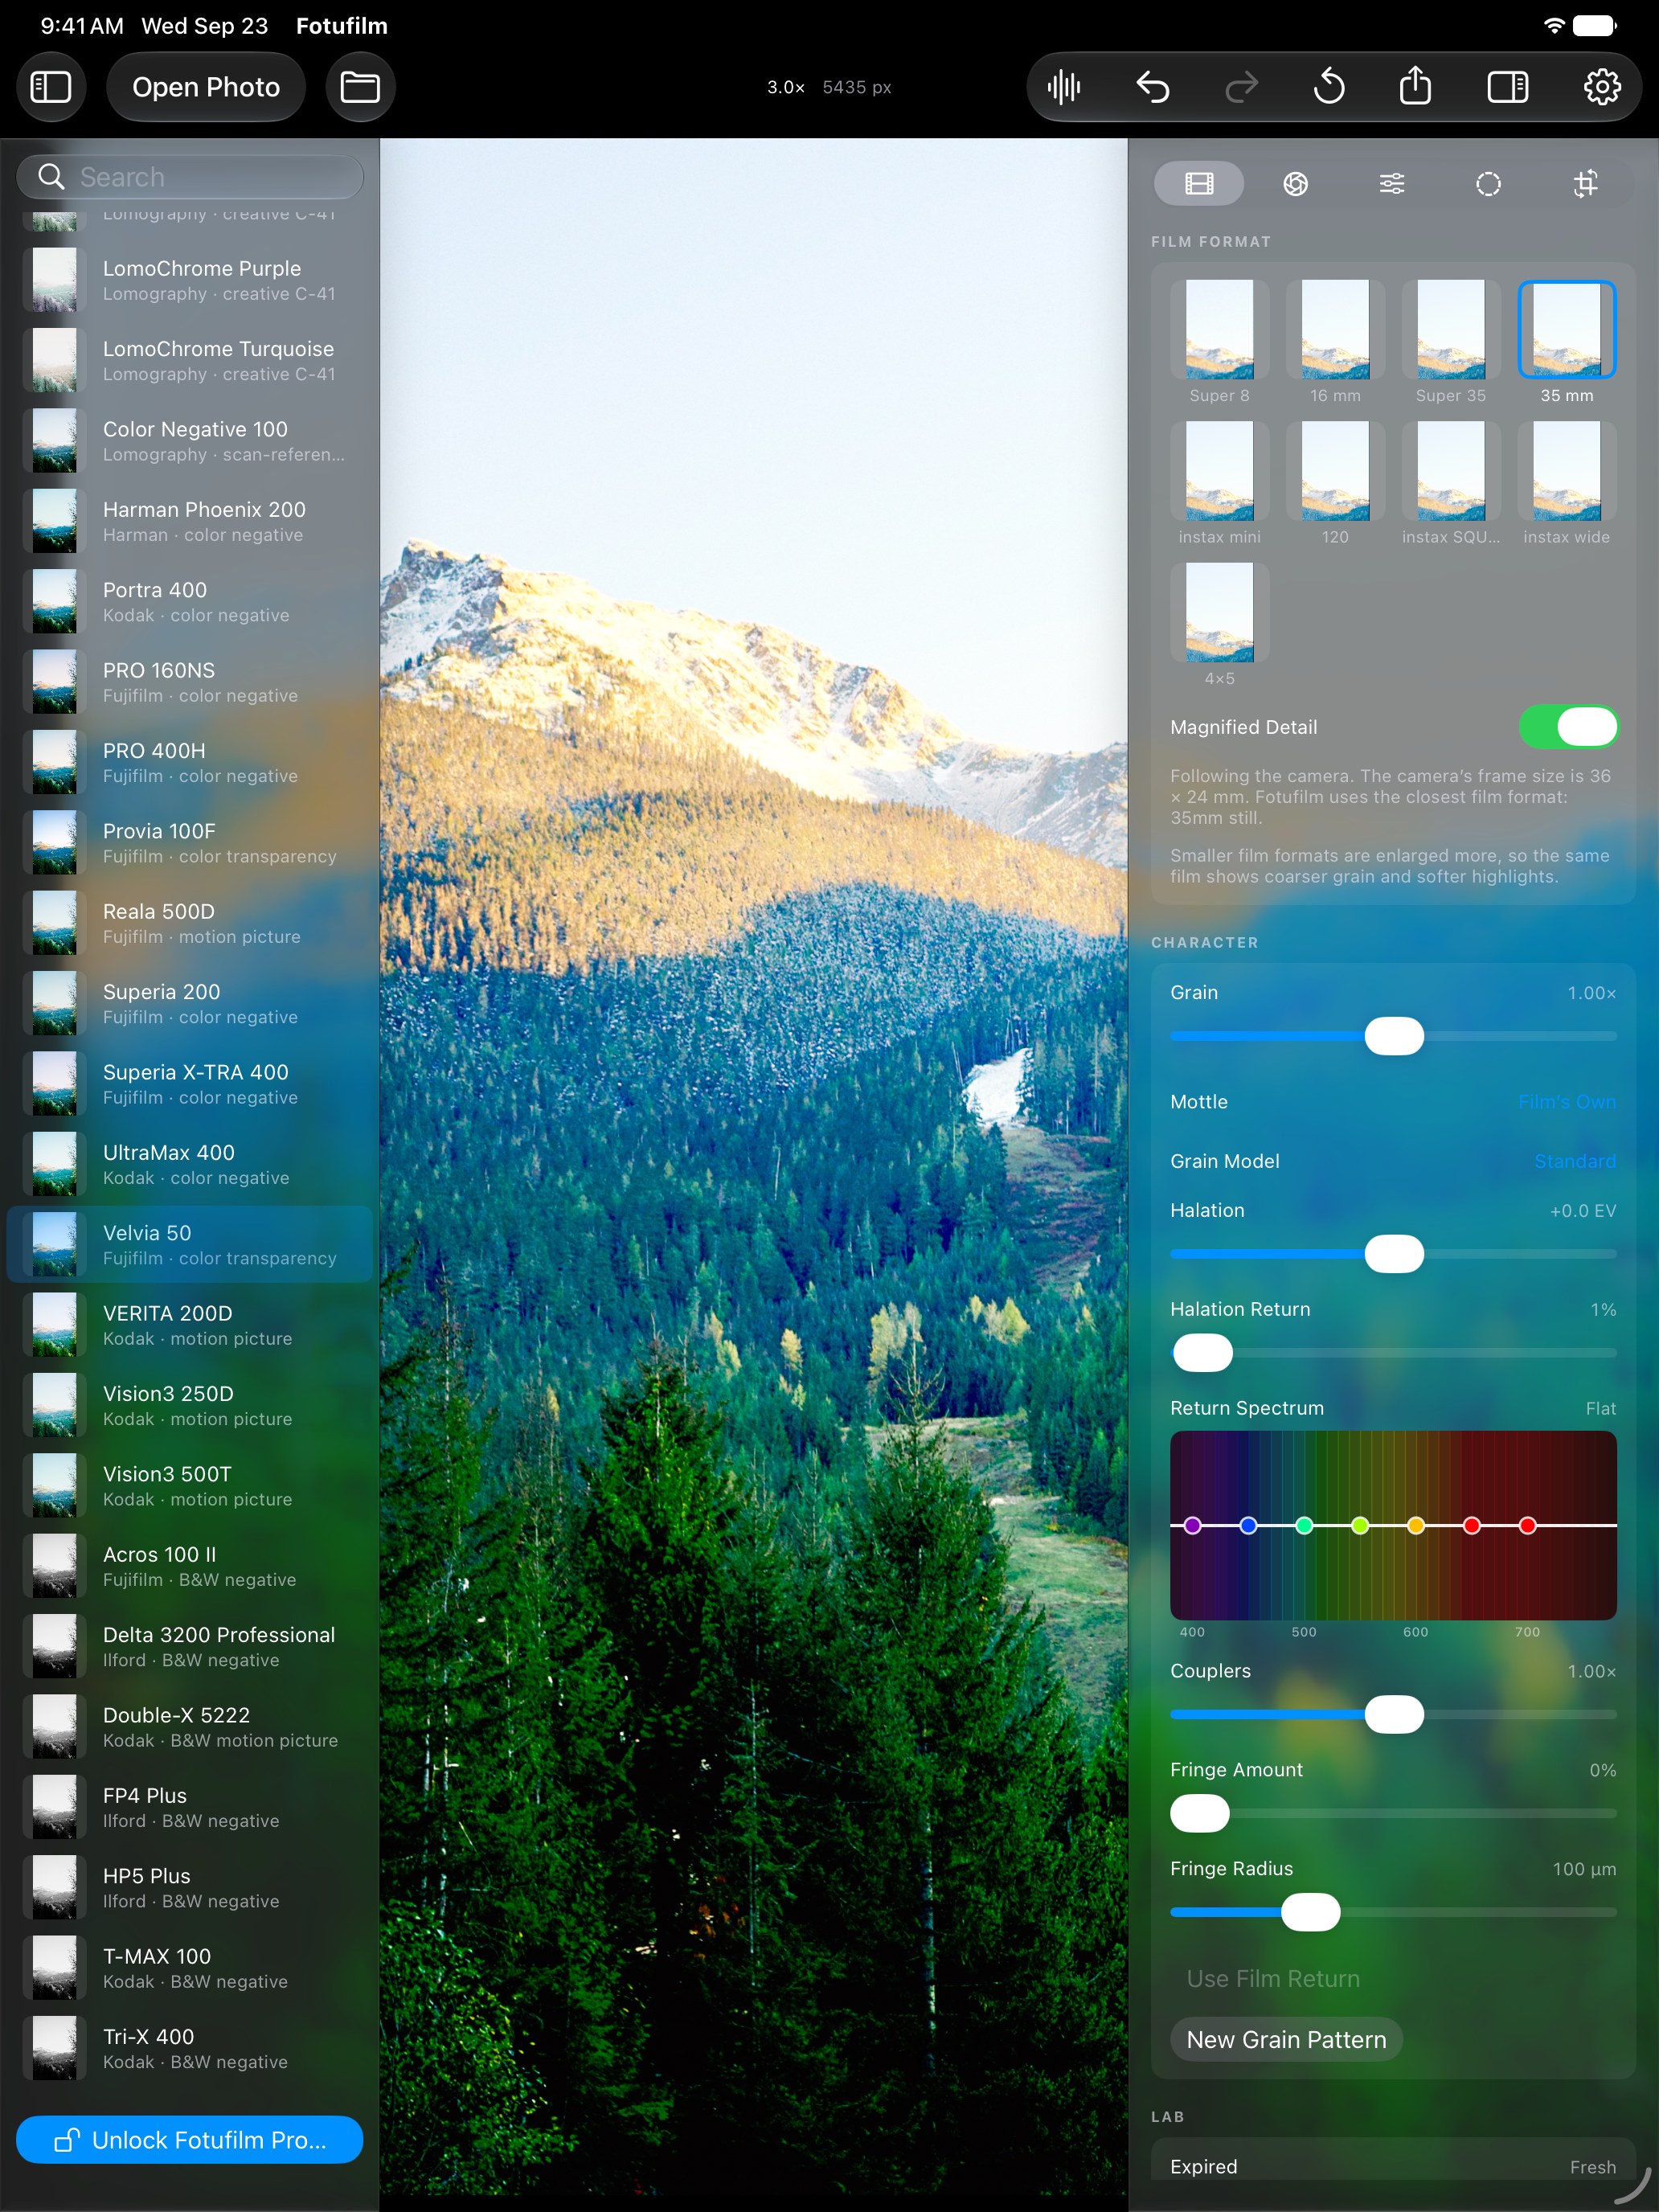The image size is (1659, 2212).
Task: Click the blue Return Spectrum point
Action: coord(1248,1525)
